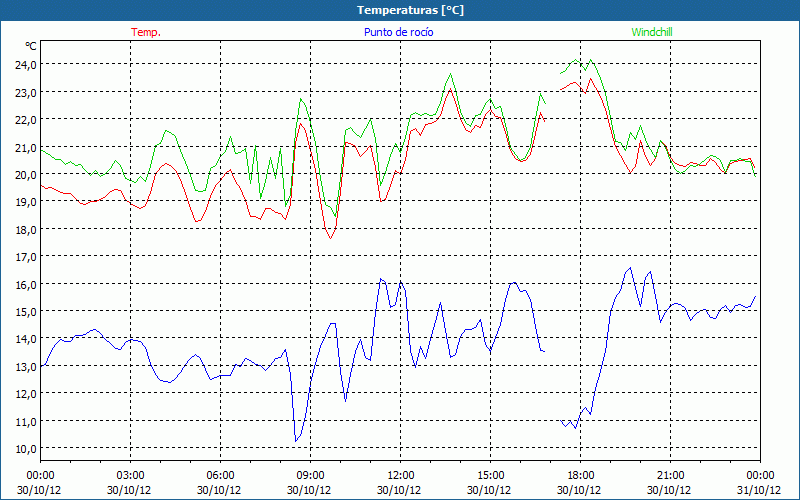The height and width of the screenshot is (500, 800).
Task: Click the 14,0 y-axis value
Action: (x=27, y=339)
